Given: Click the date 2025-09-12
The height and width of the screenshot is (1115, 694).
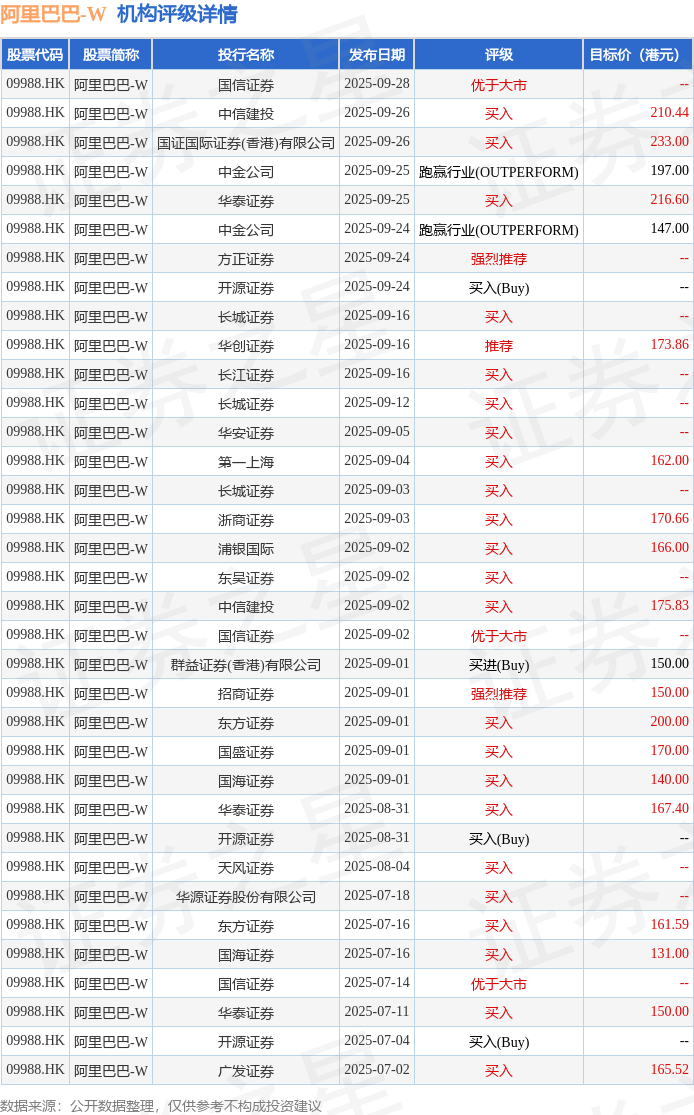Looking at the screenshot, I should coord(377,402).
